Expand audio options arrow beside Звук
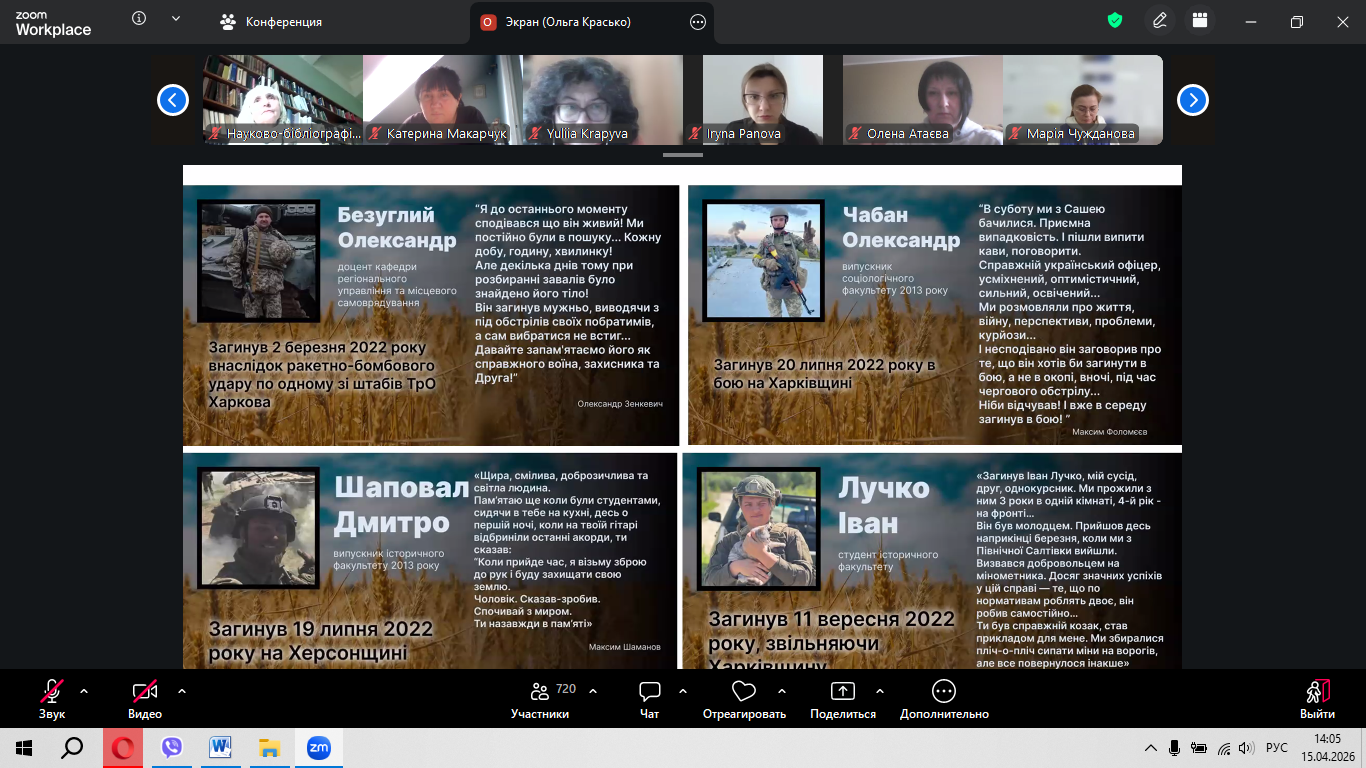This screenshot has width=1366, height=768. point(84,691)
